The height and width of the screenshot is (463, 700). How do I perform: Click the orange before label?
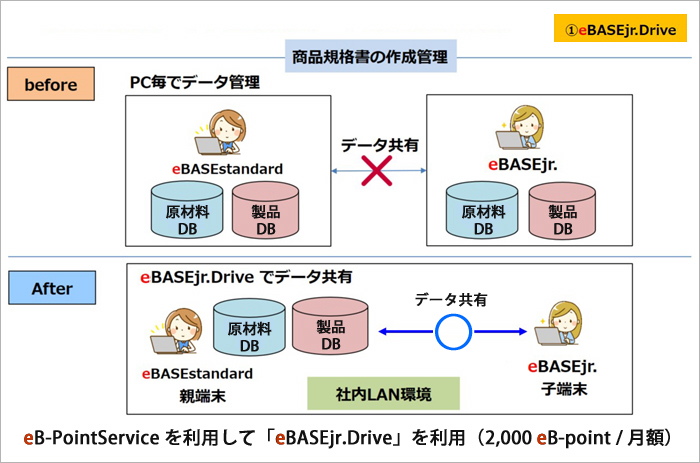click(51, 84)
